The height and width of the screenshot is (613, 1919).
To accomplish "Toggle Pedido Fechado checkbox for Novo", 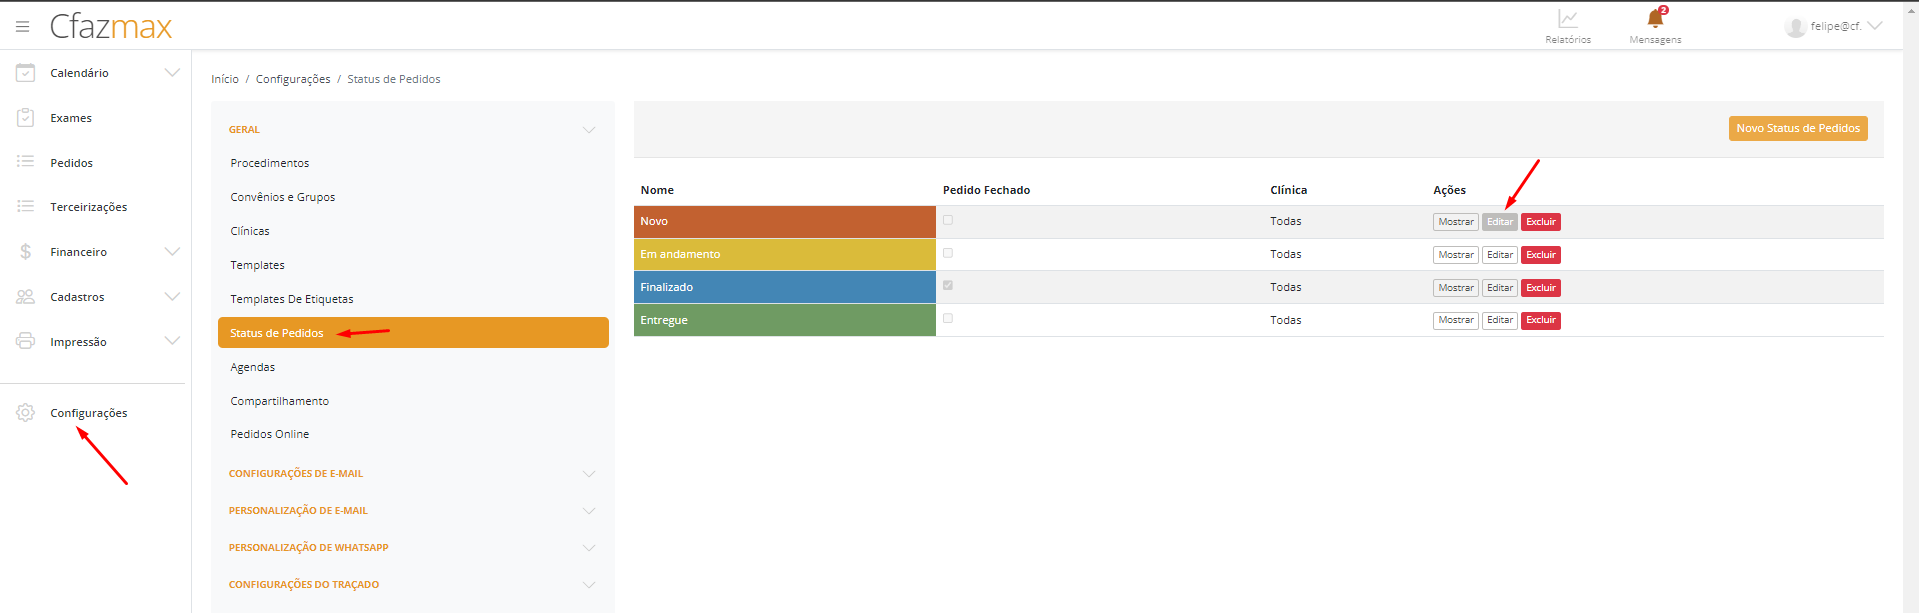I will tap(948, 220).
